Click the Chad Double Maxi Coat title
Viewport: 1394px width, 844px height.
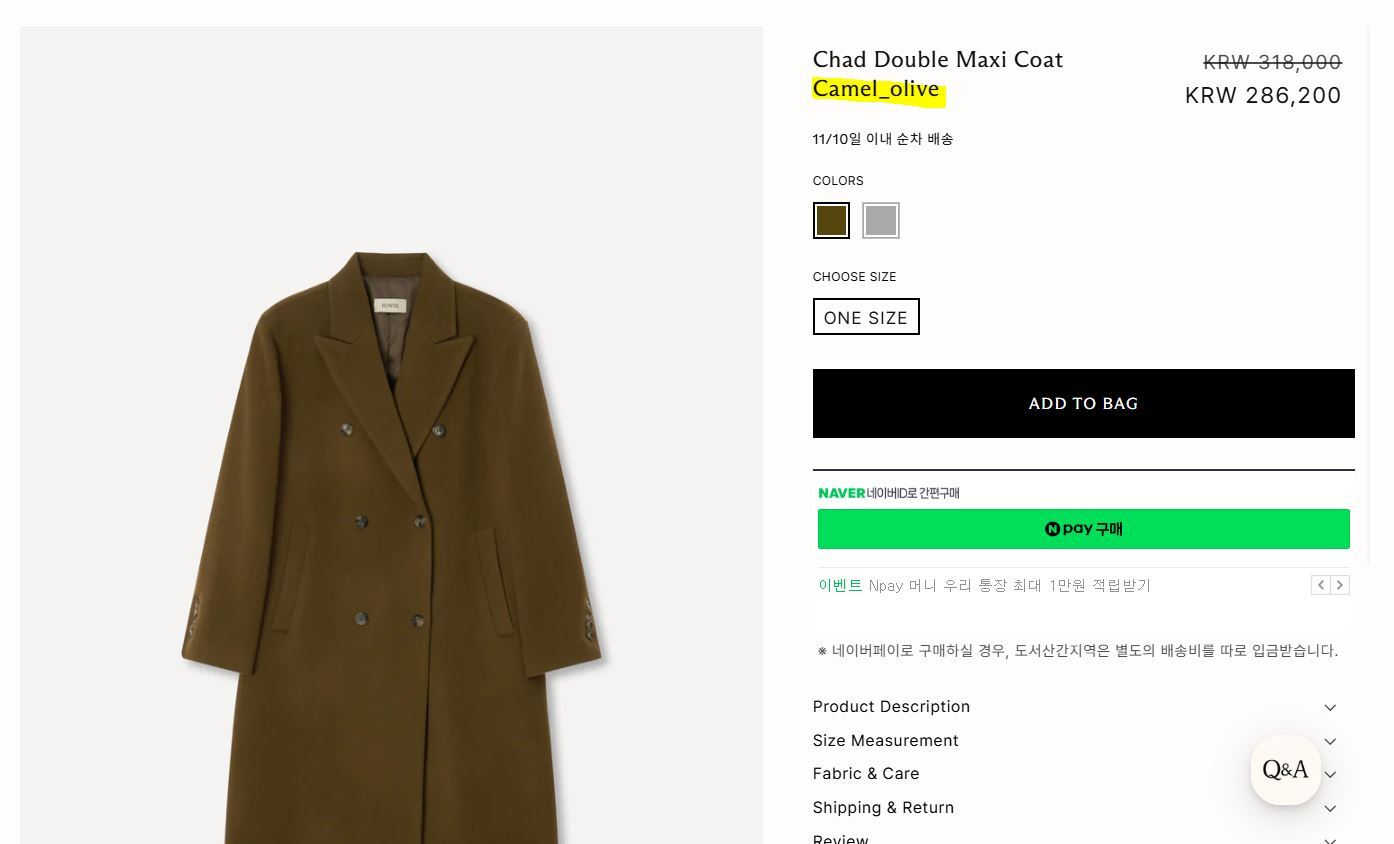(937, 59)
